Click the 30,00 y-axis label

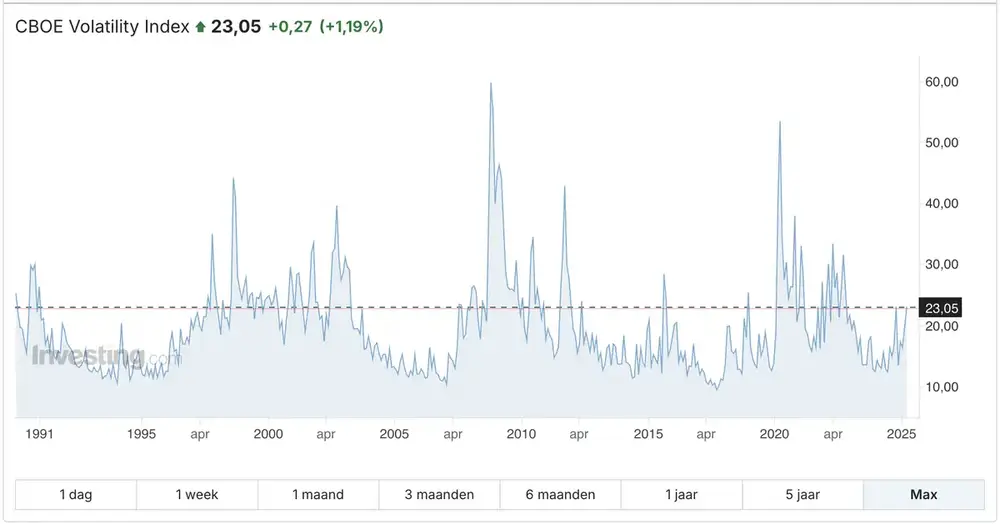coord(941,265)
